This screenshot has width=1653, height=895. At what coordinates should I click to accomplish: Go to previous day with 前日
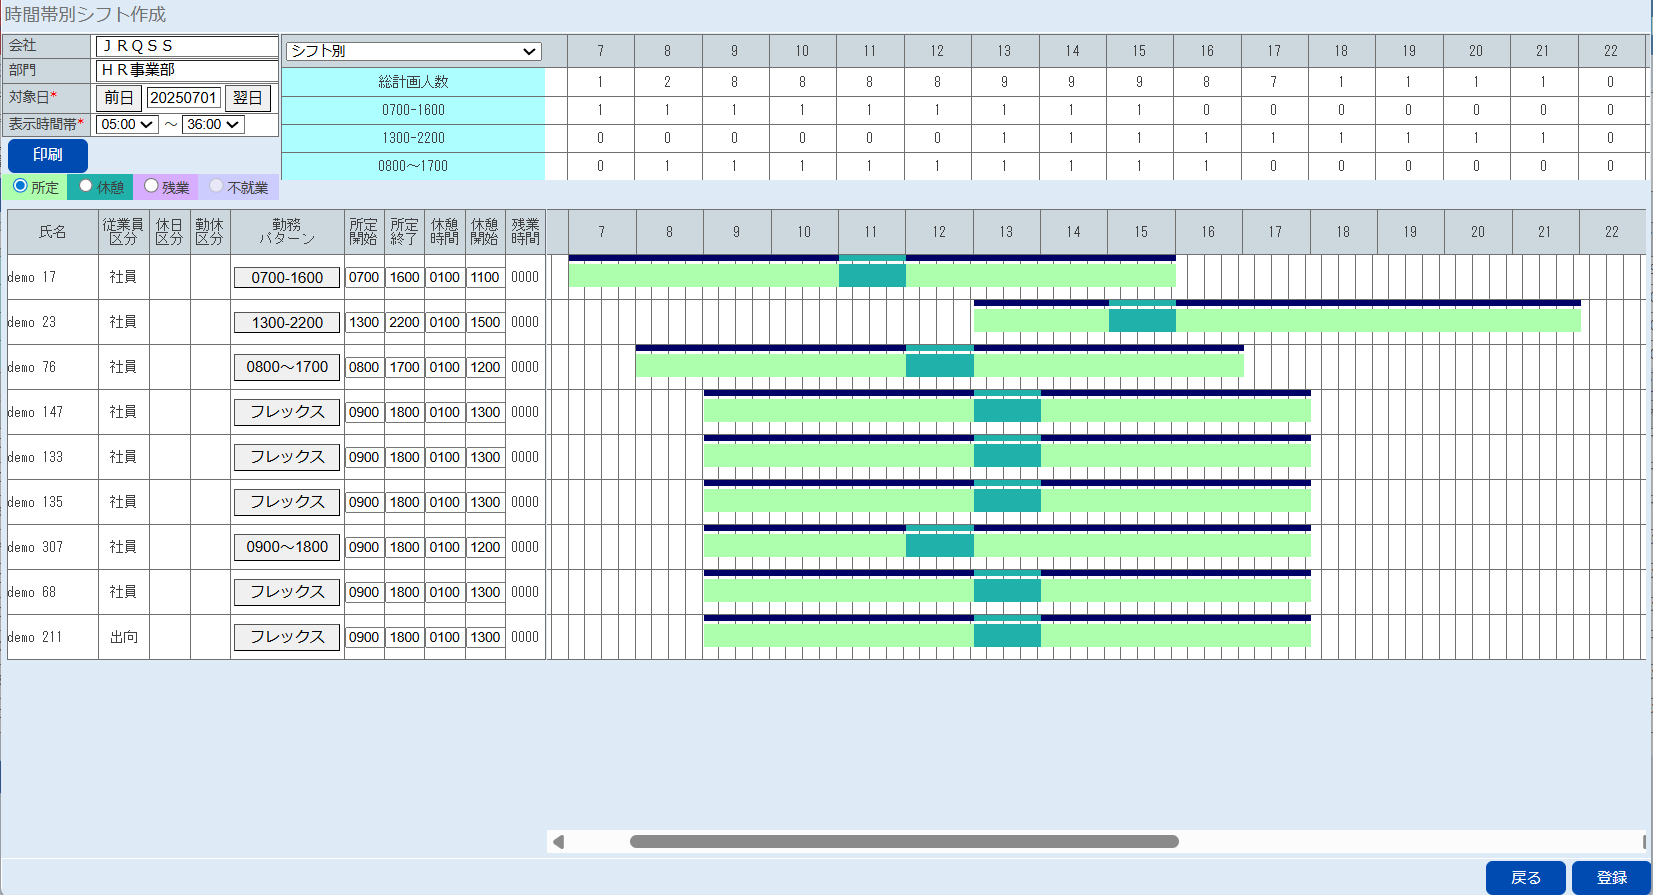[x=119, y=97]
